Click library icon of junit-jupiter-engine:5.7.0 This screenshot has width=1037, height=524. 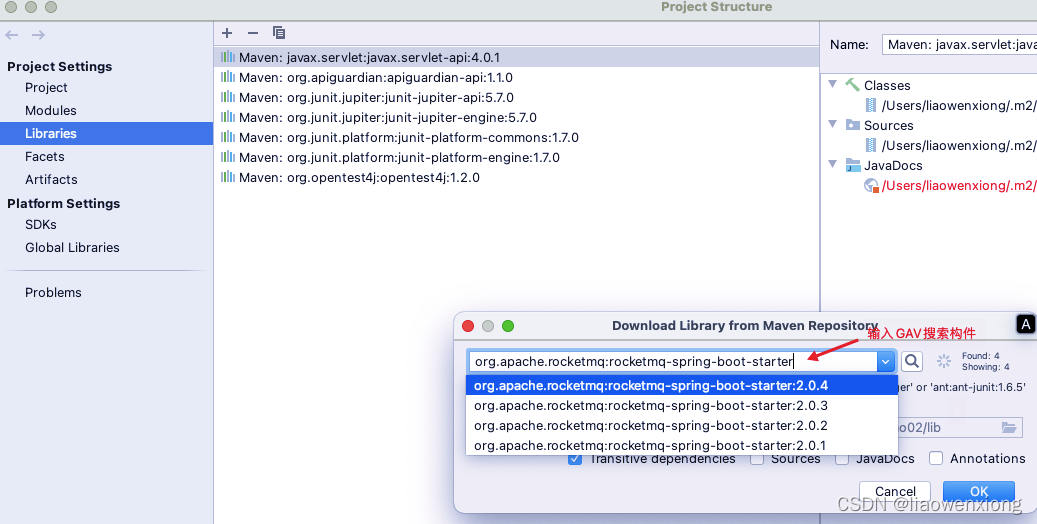click(x=228, y=116)
